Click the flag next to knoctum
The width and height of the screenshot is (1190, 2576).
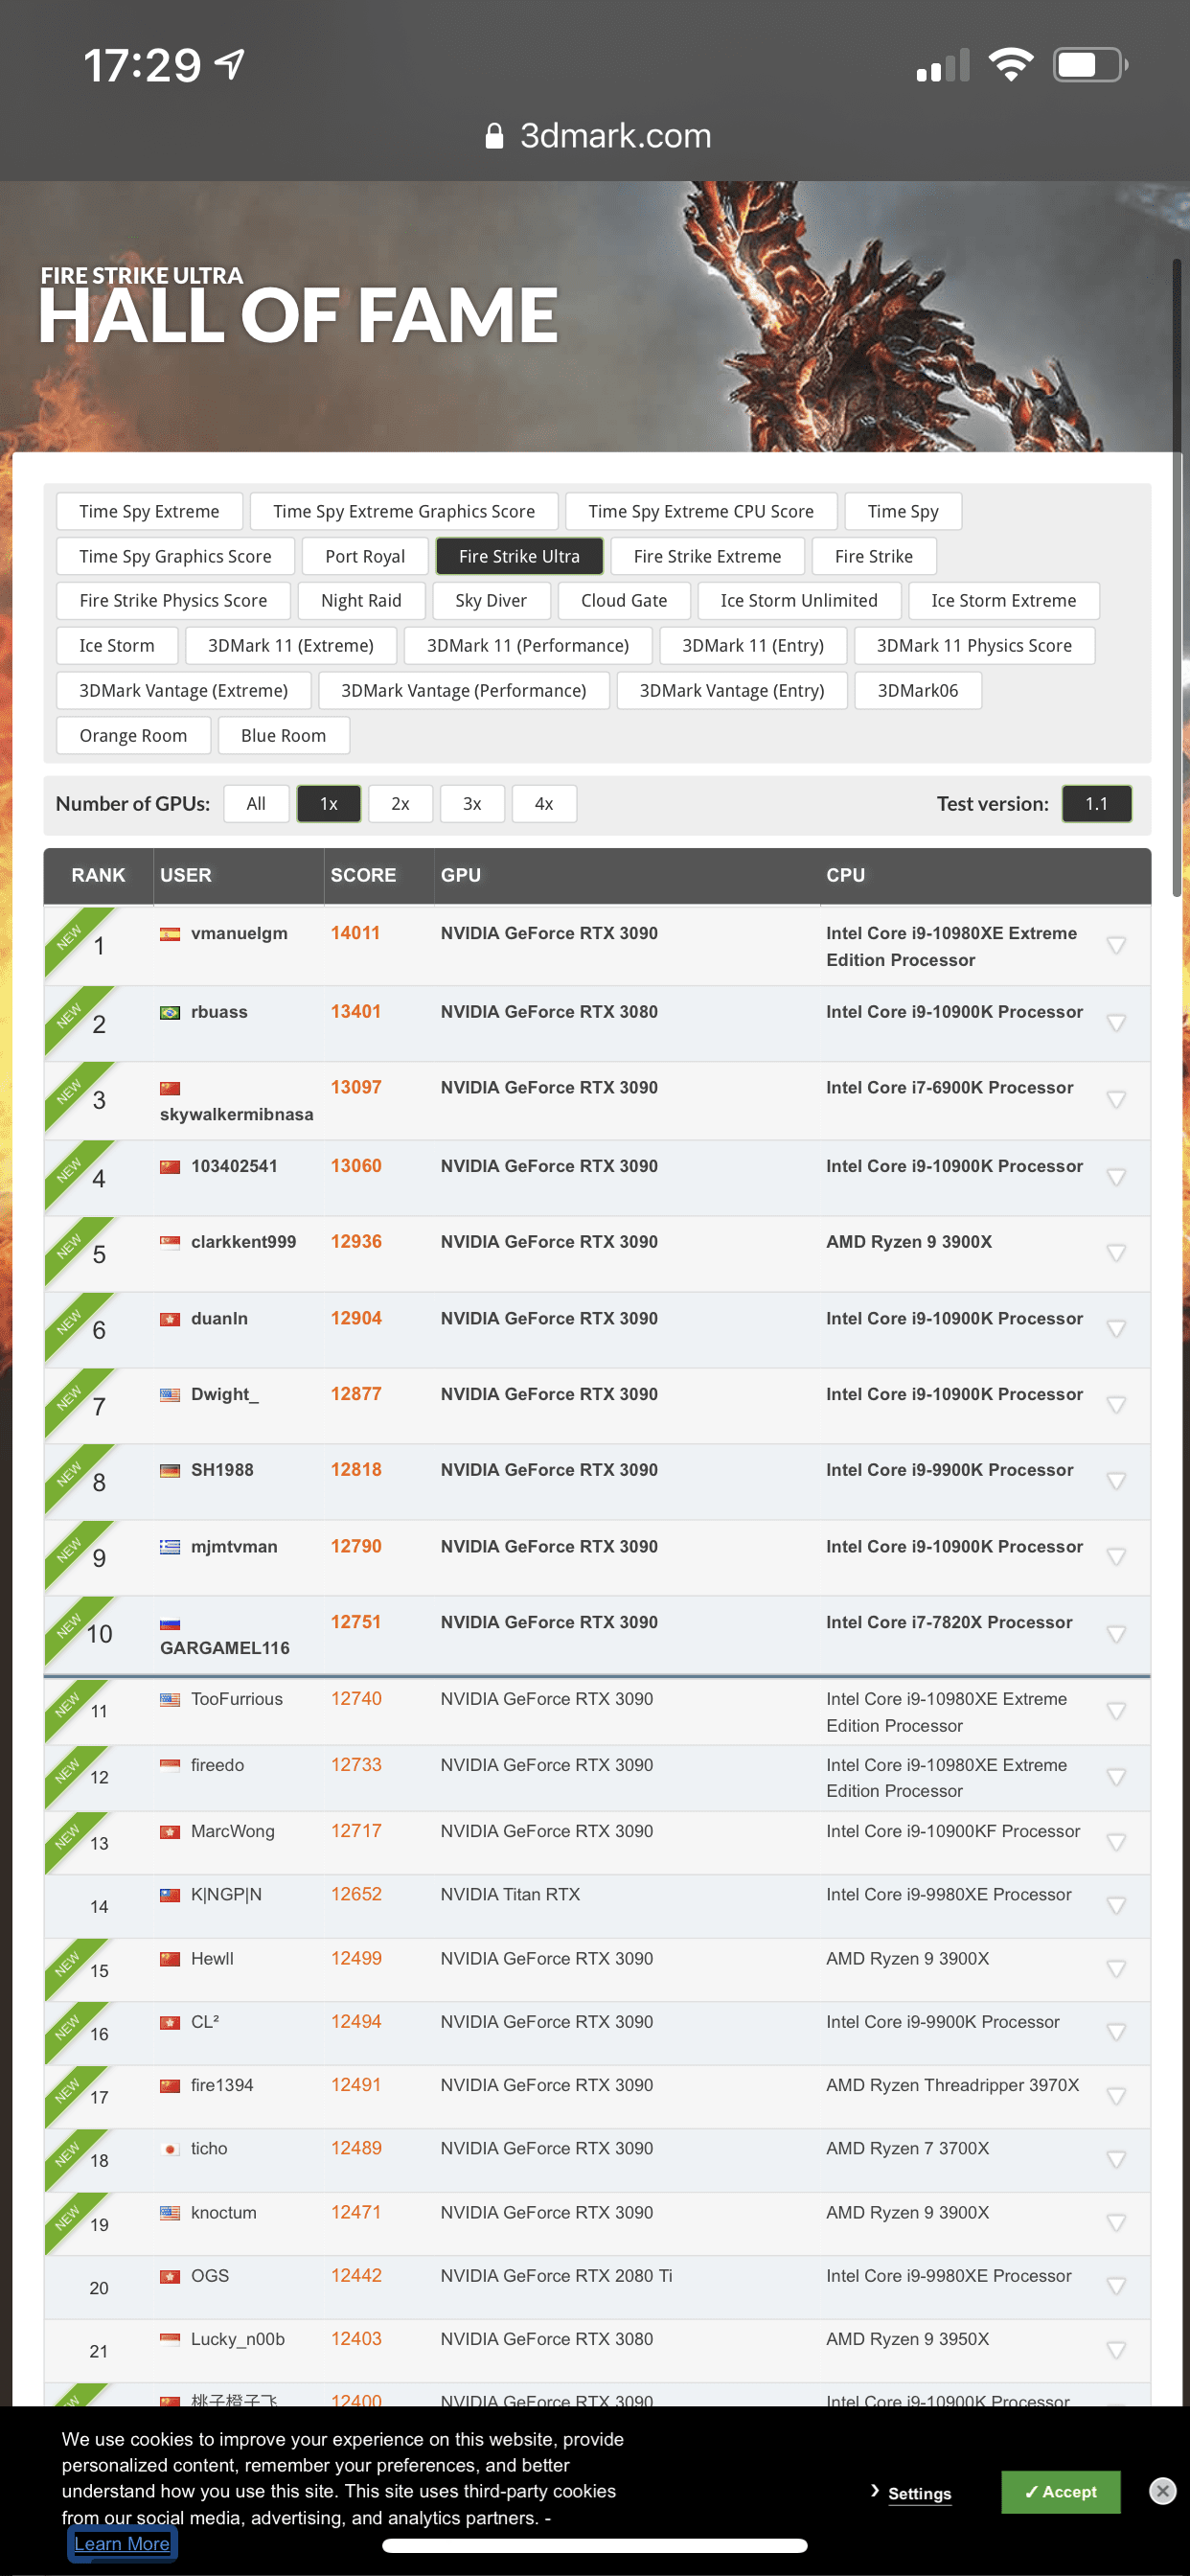(x=170, y=2212)
